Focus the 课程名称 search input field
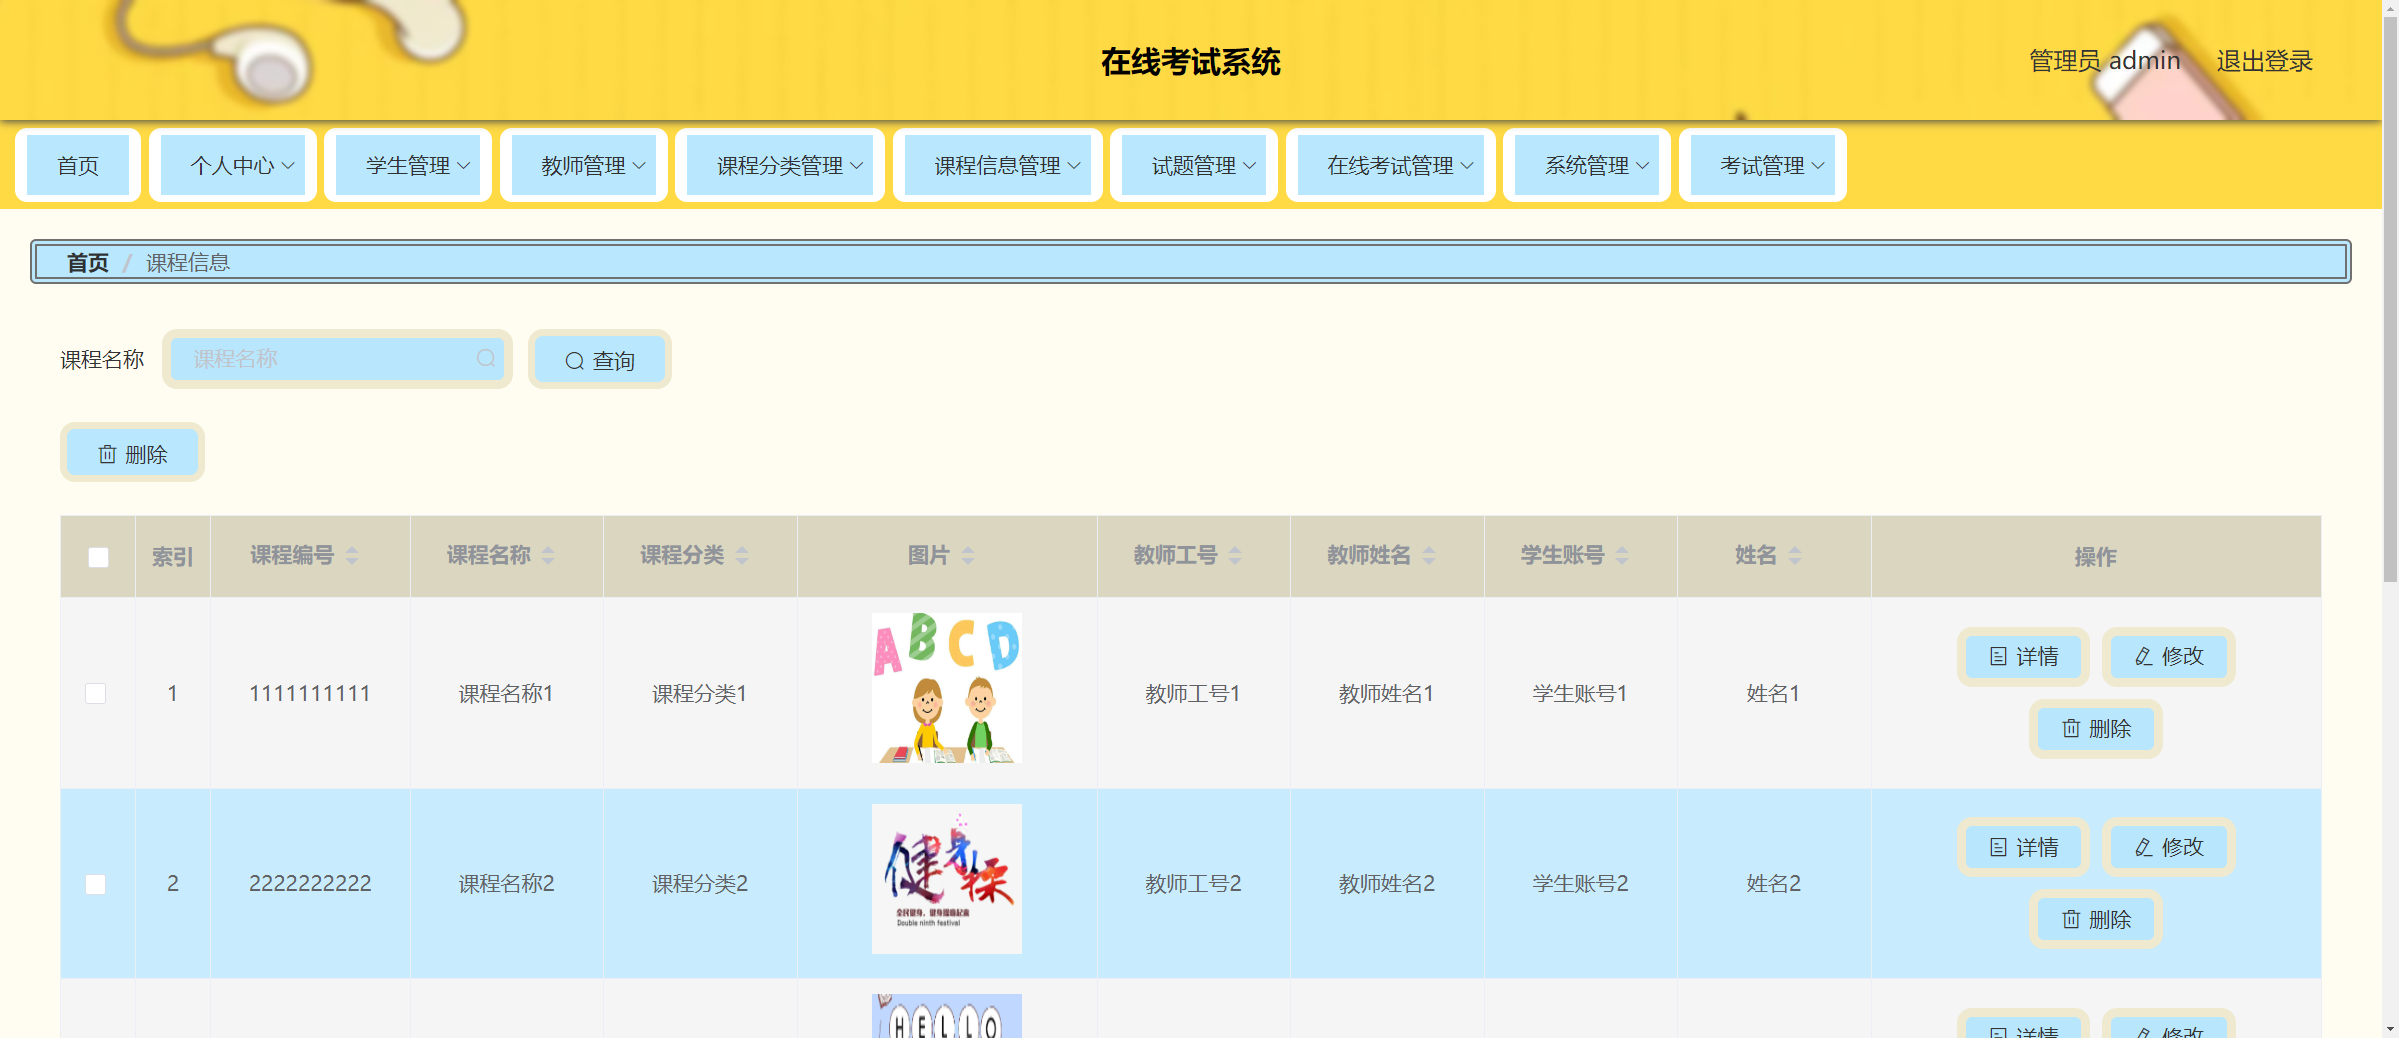Viewport: 2399px width, 1038px height. coord(337,359)
